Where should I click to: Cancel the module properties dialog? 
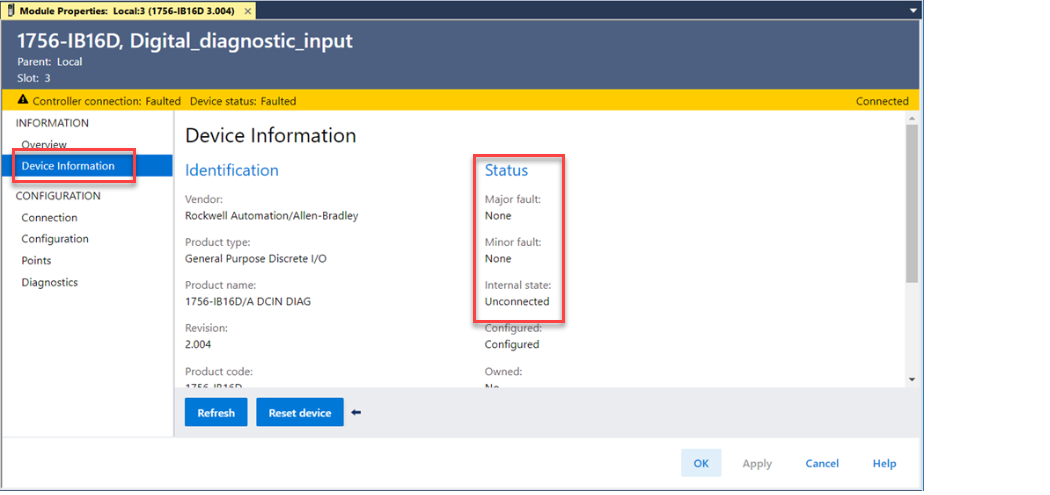tap(822, 464)
